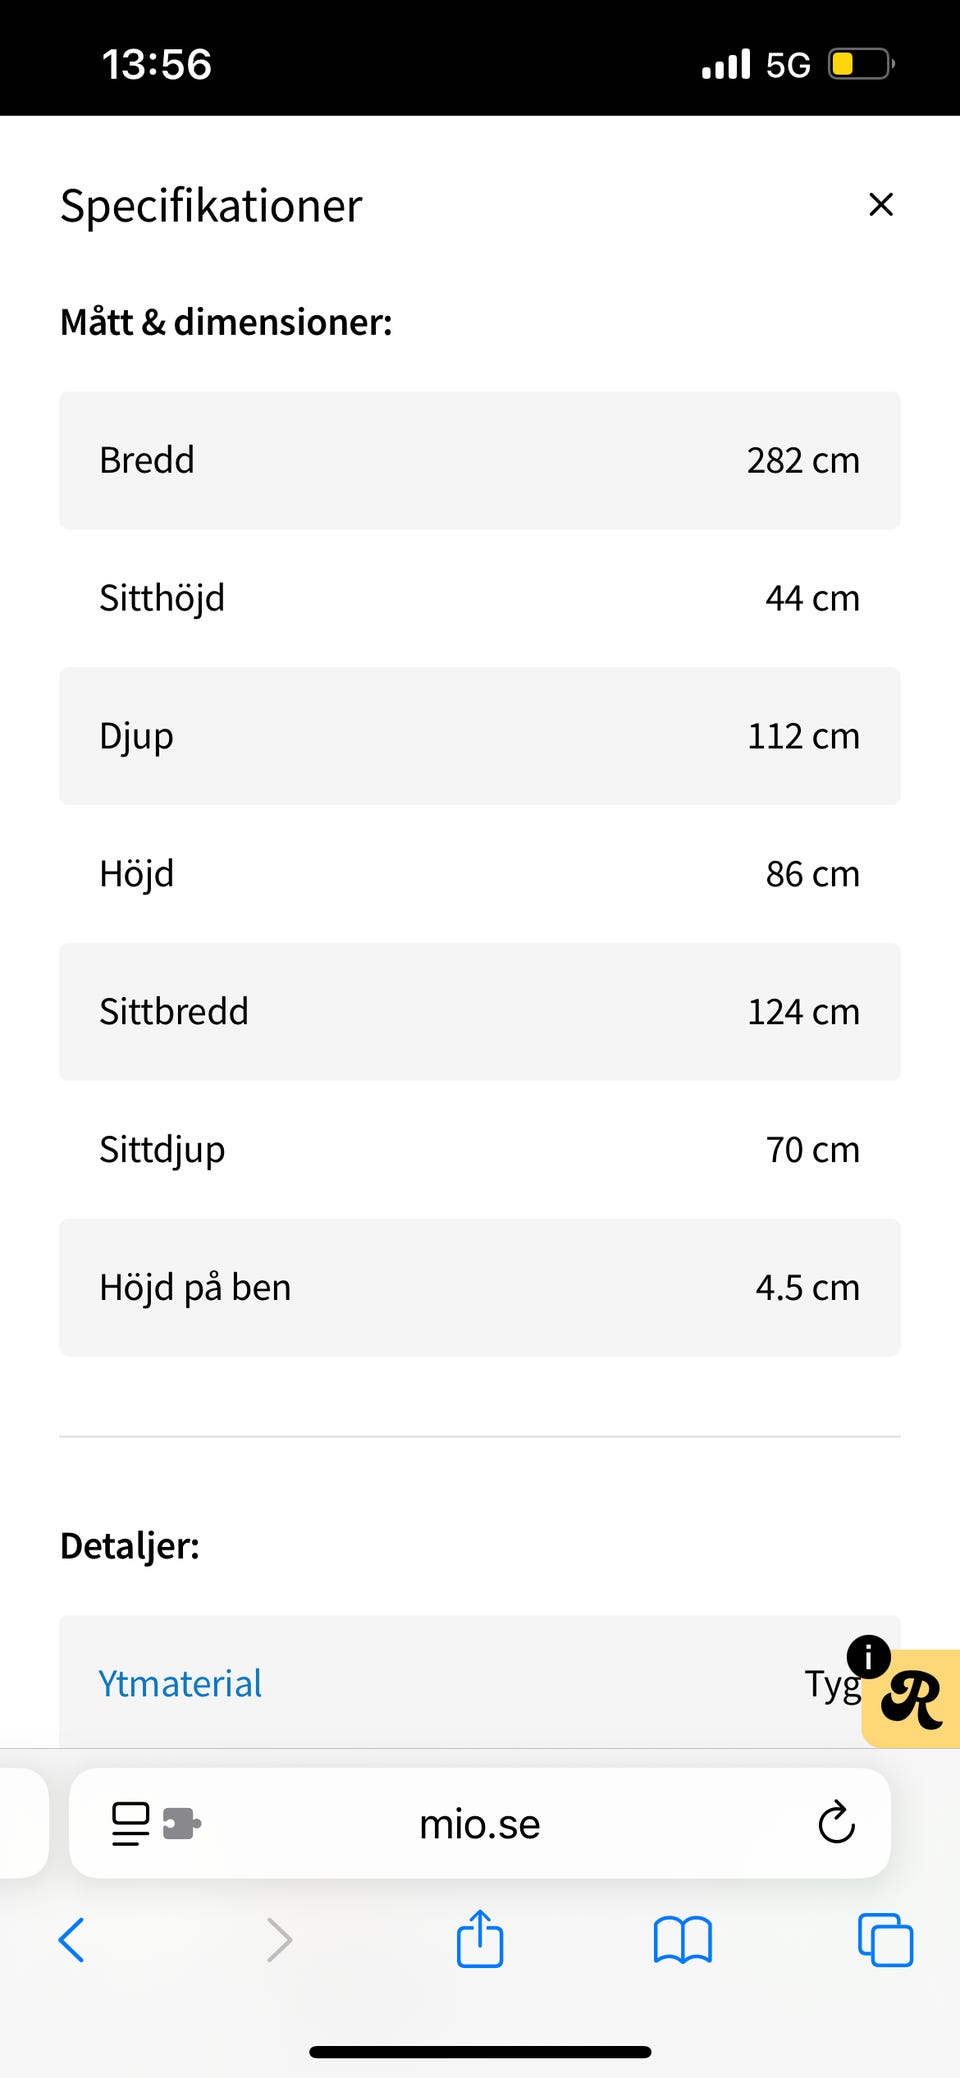
Task: Show all open Safari tabs
Action: pyautogui.click(x=885, y=1940)
